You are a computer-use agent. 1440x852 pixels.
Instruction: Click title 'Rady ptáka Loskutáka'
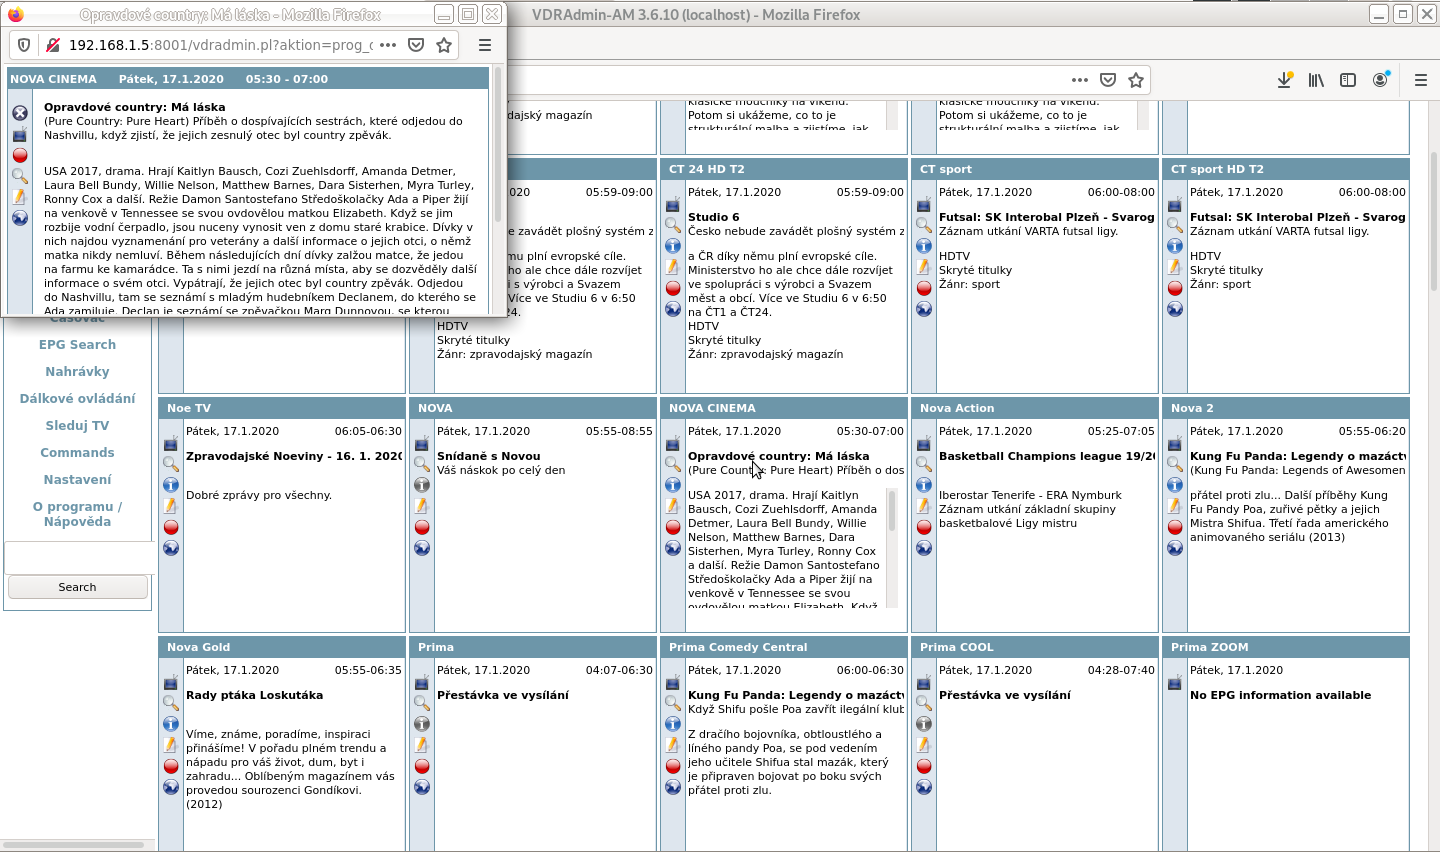[254, 695]
